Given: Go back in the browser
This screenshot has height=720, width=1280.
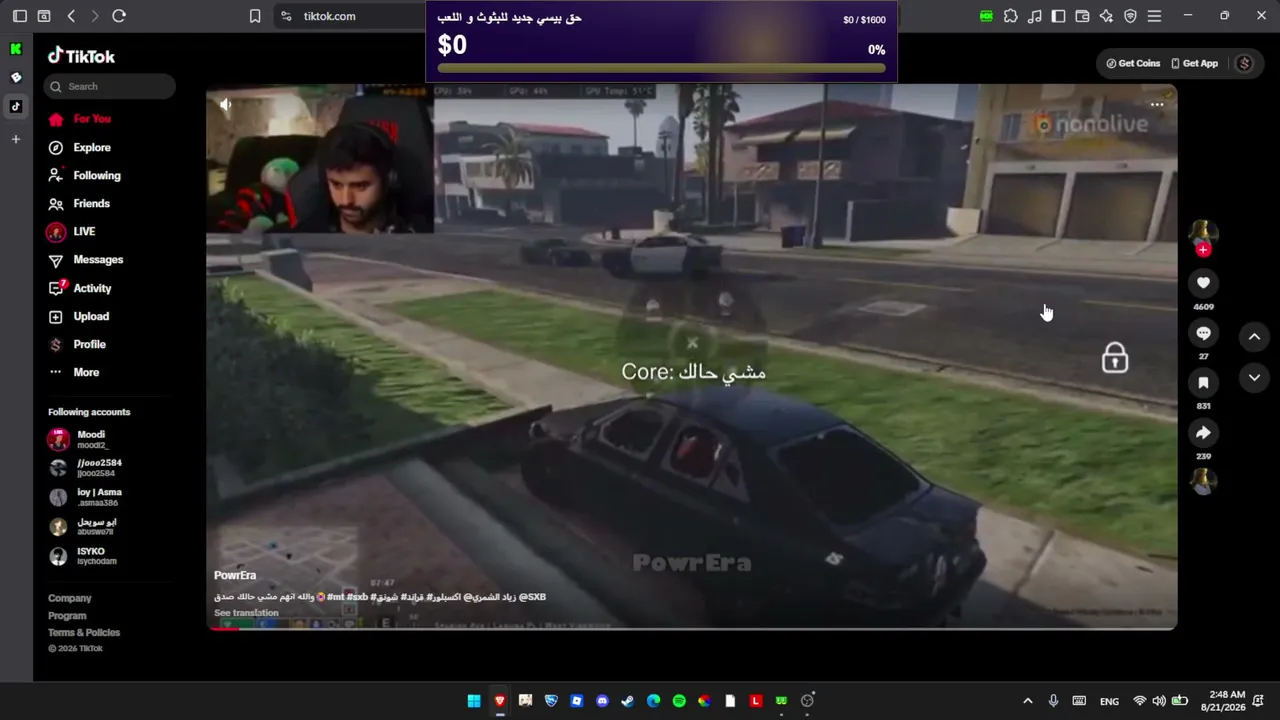Looking at the screenshot, I should pos(71,16).
